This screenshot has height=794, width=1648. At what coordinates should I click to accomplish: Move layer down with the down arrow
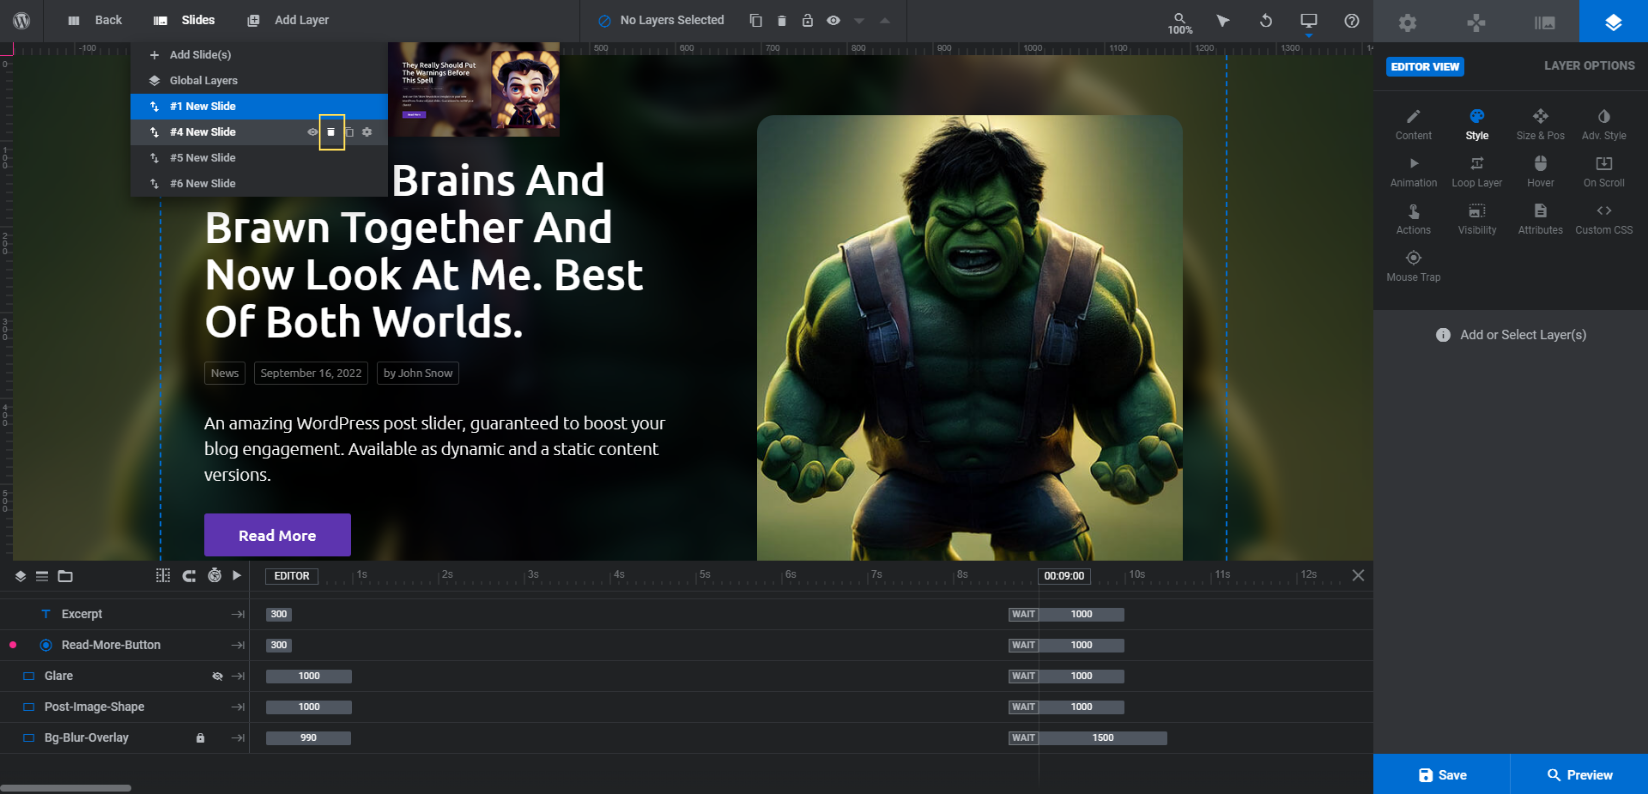coord(859,20)
